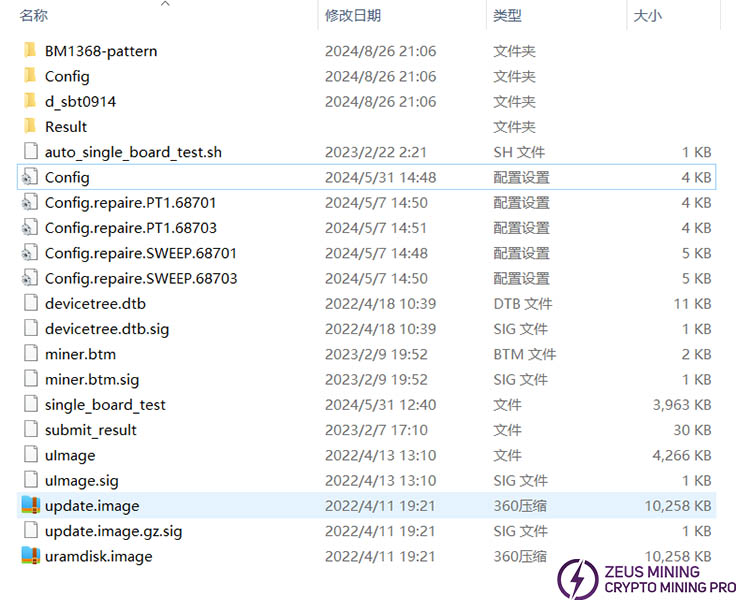The height and width of the screenshot is (611, 750).
Task: Sort files by 大小 column
Action: click(647, 16)
